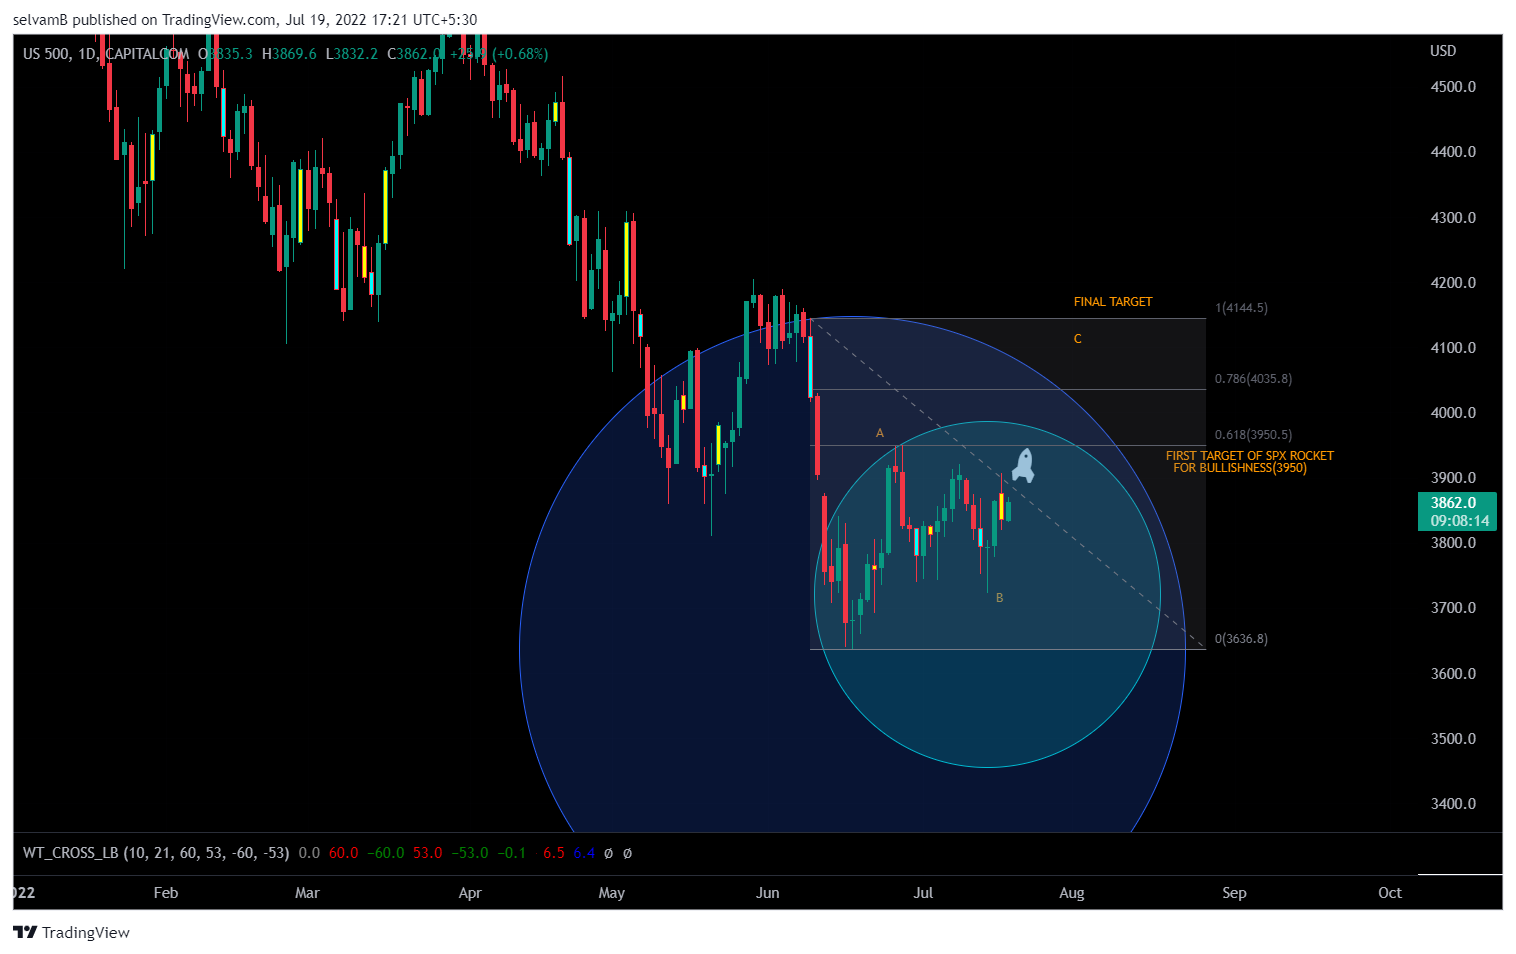The image size is (1516, 954).
Task: Click wave label A on the chart
Action: coord(880,433)
